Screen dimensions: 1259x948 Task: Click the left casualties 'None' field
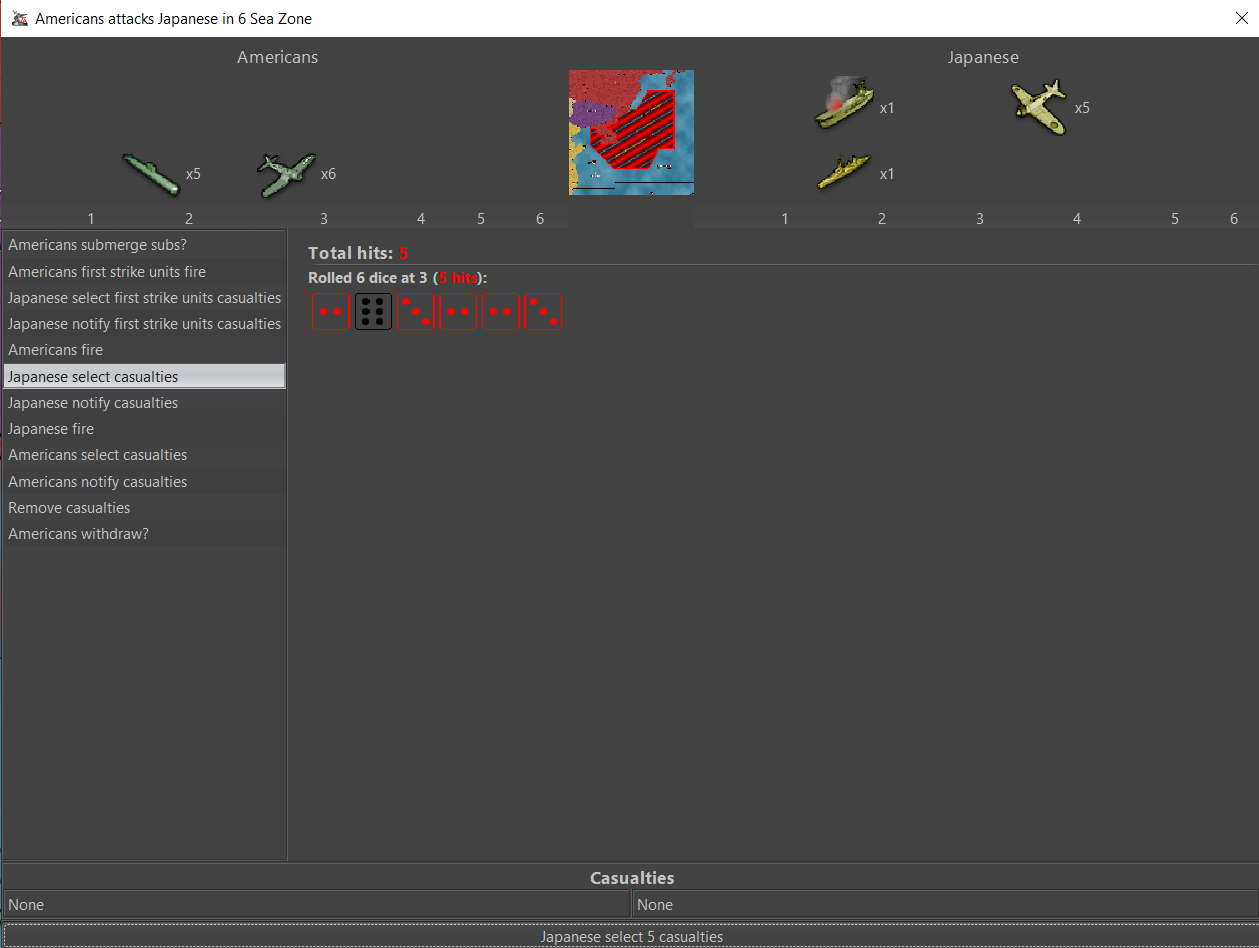tap(316, 905)
